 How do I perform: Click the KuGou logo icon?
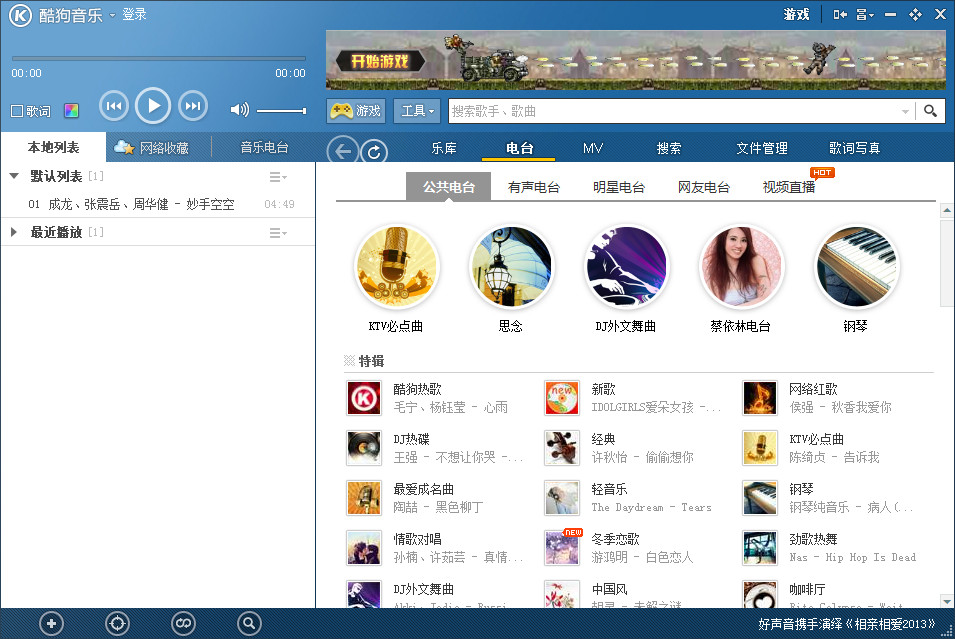[x=20, y=15]
